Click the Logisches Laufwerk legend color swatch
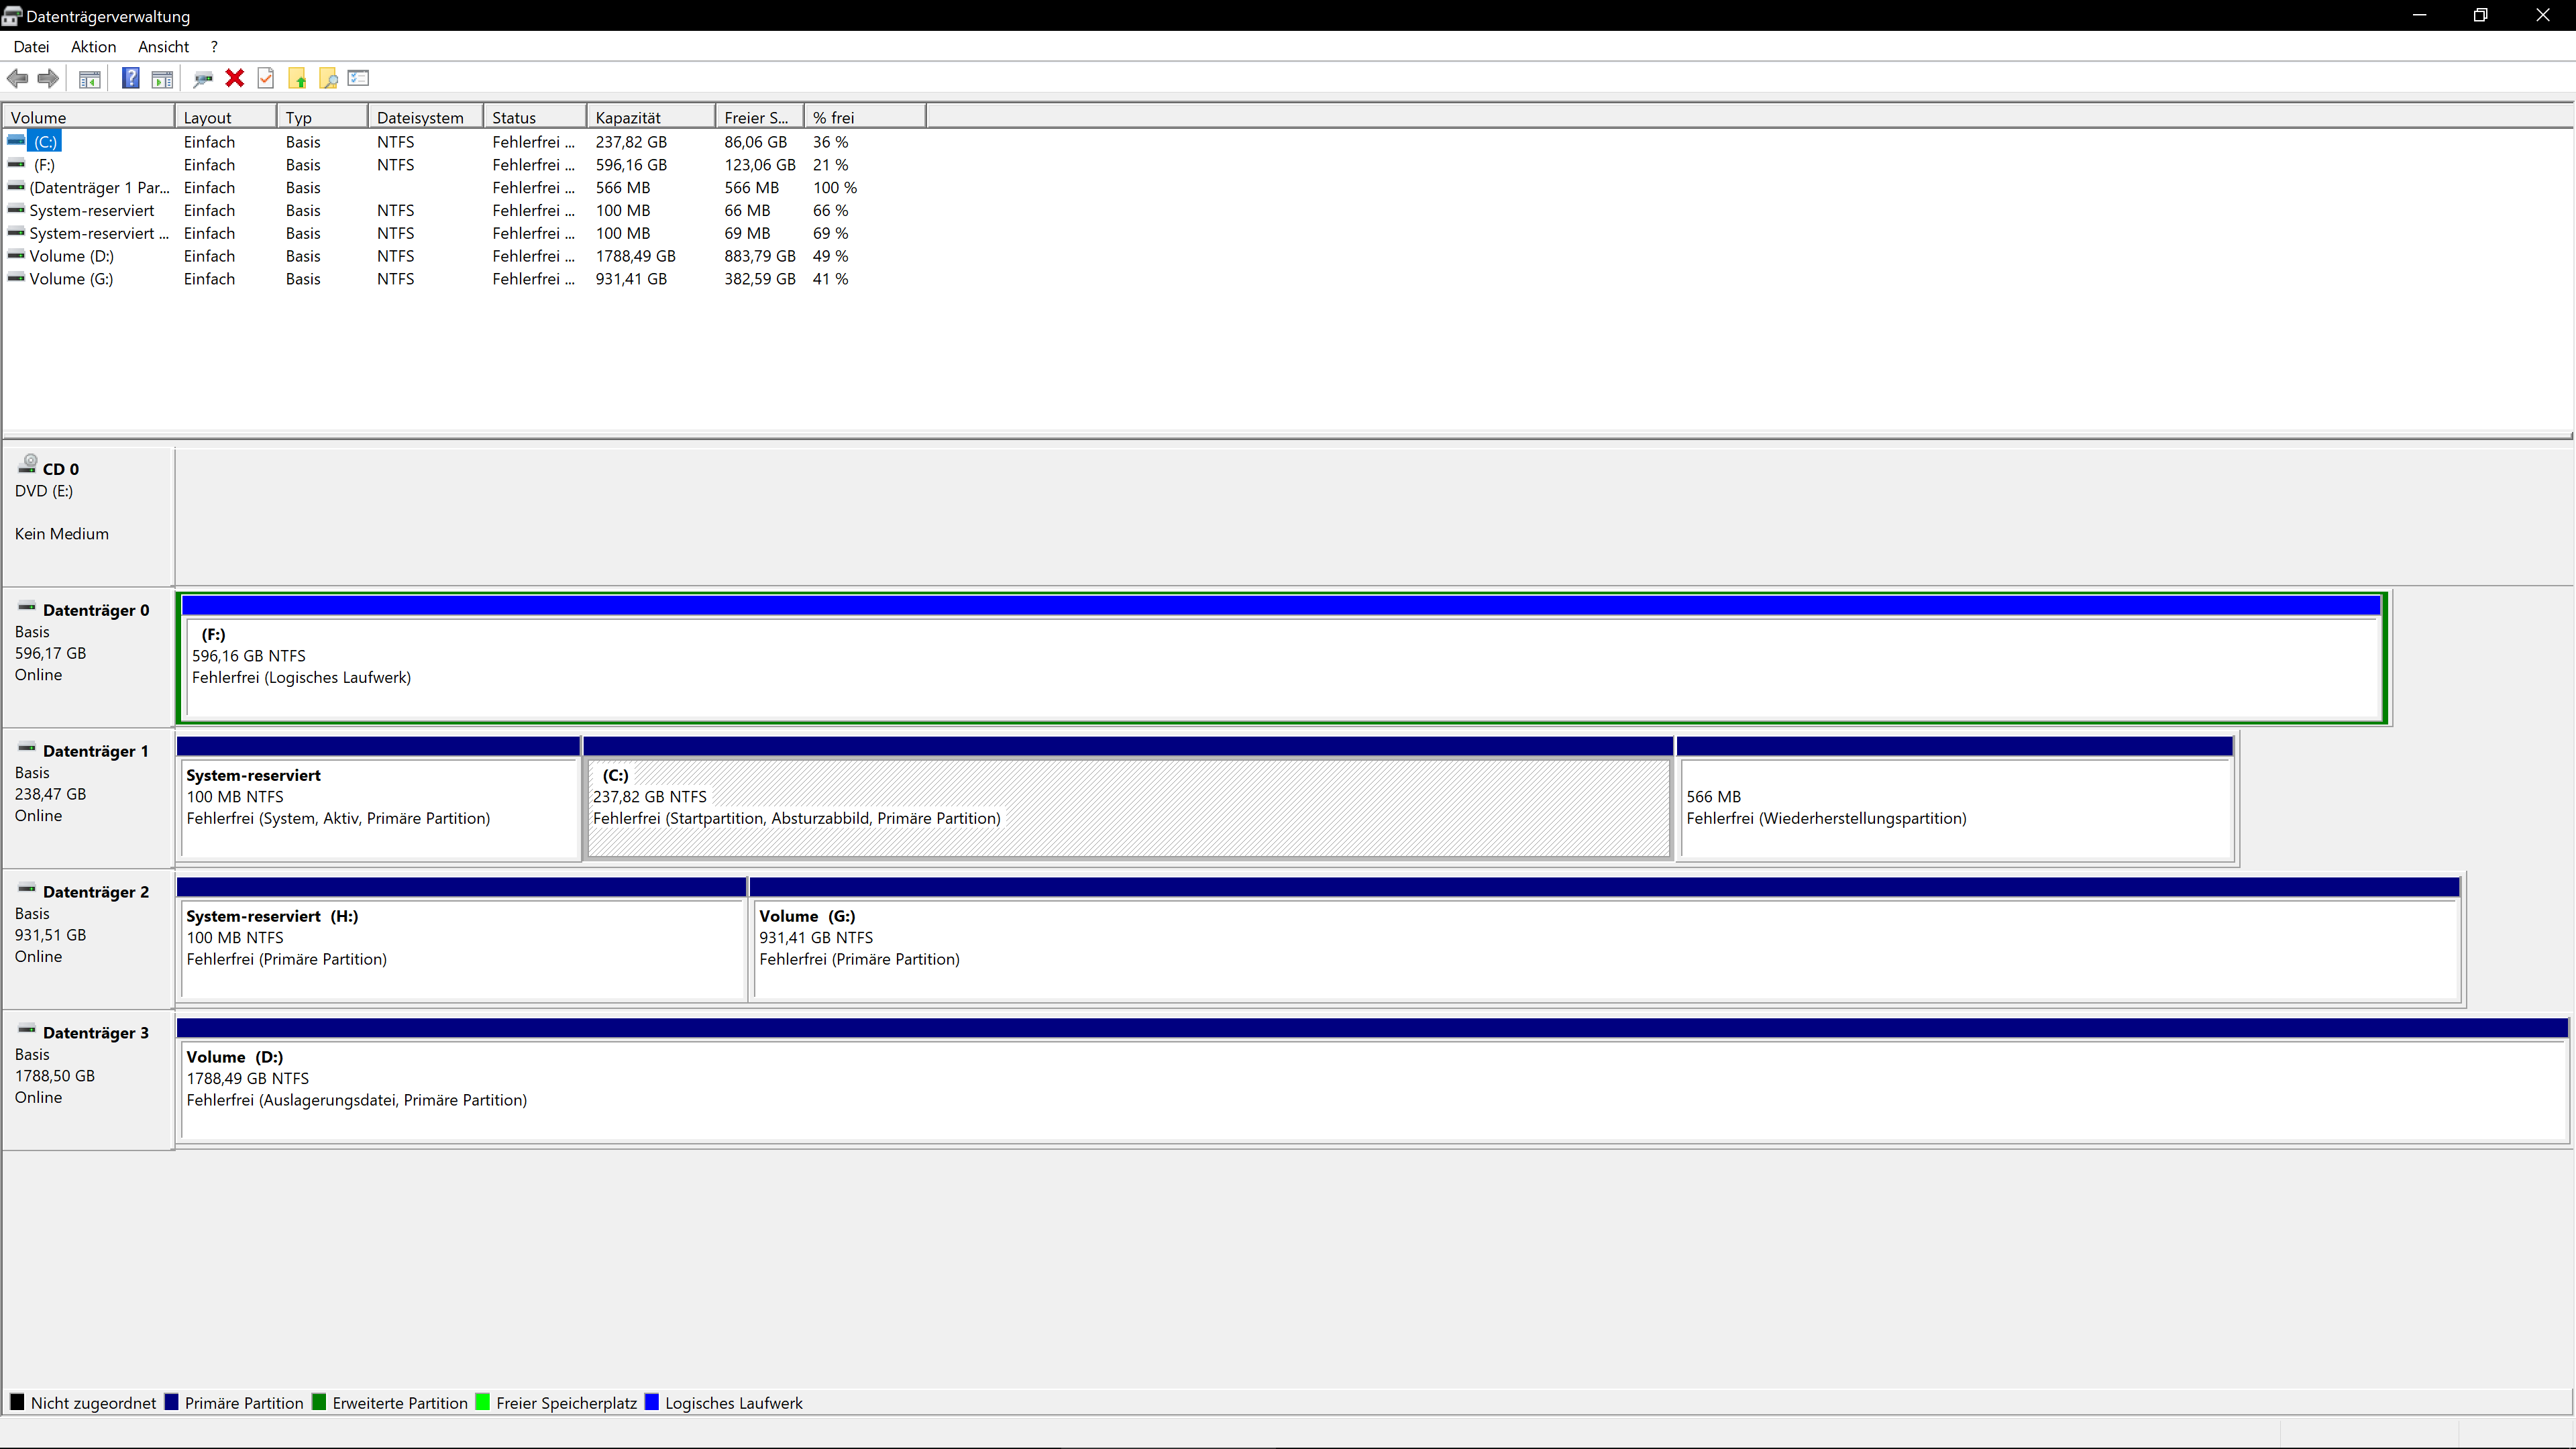Screen dimensions: 2576x1449 (x=653, y=1402)
